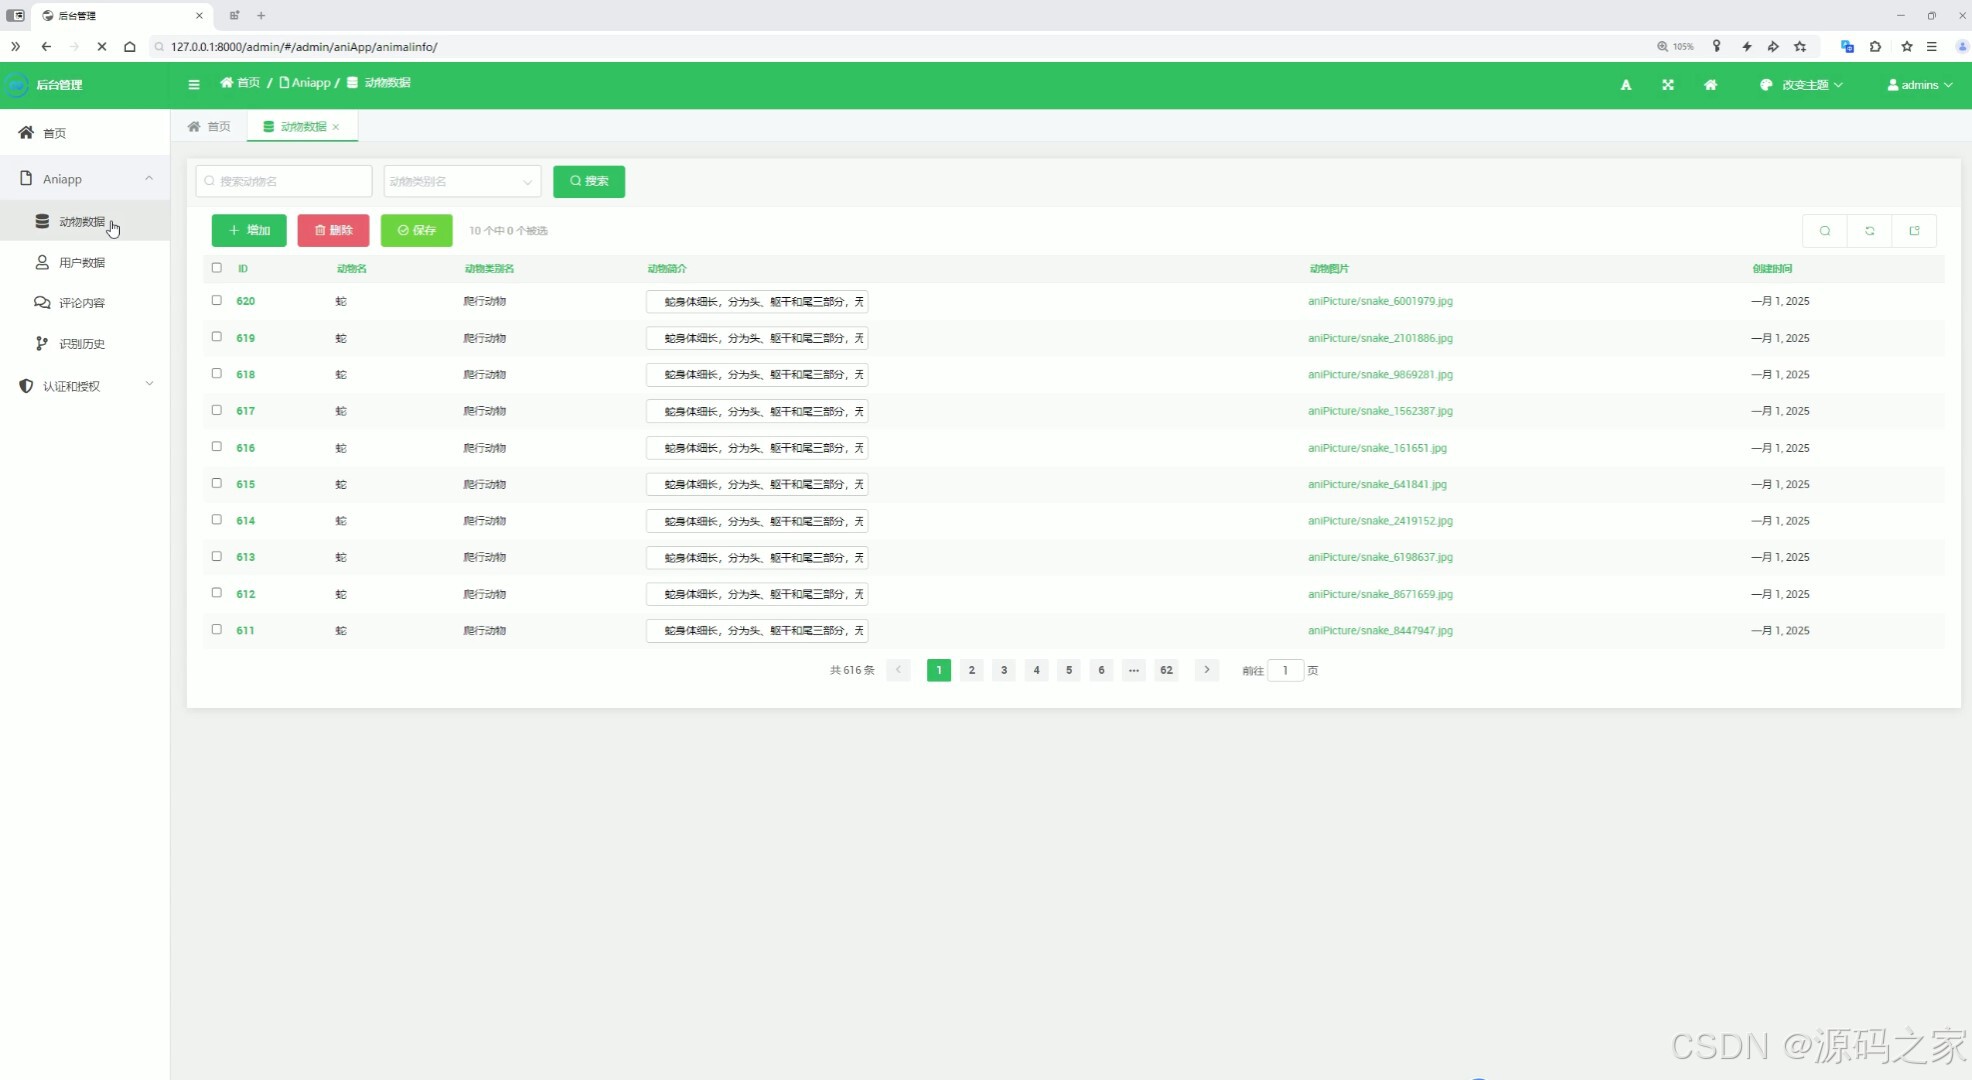This screenshot has width=1972, height=1080.
Task: Click the green 增加 button
Action: pos(249,230)
